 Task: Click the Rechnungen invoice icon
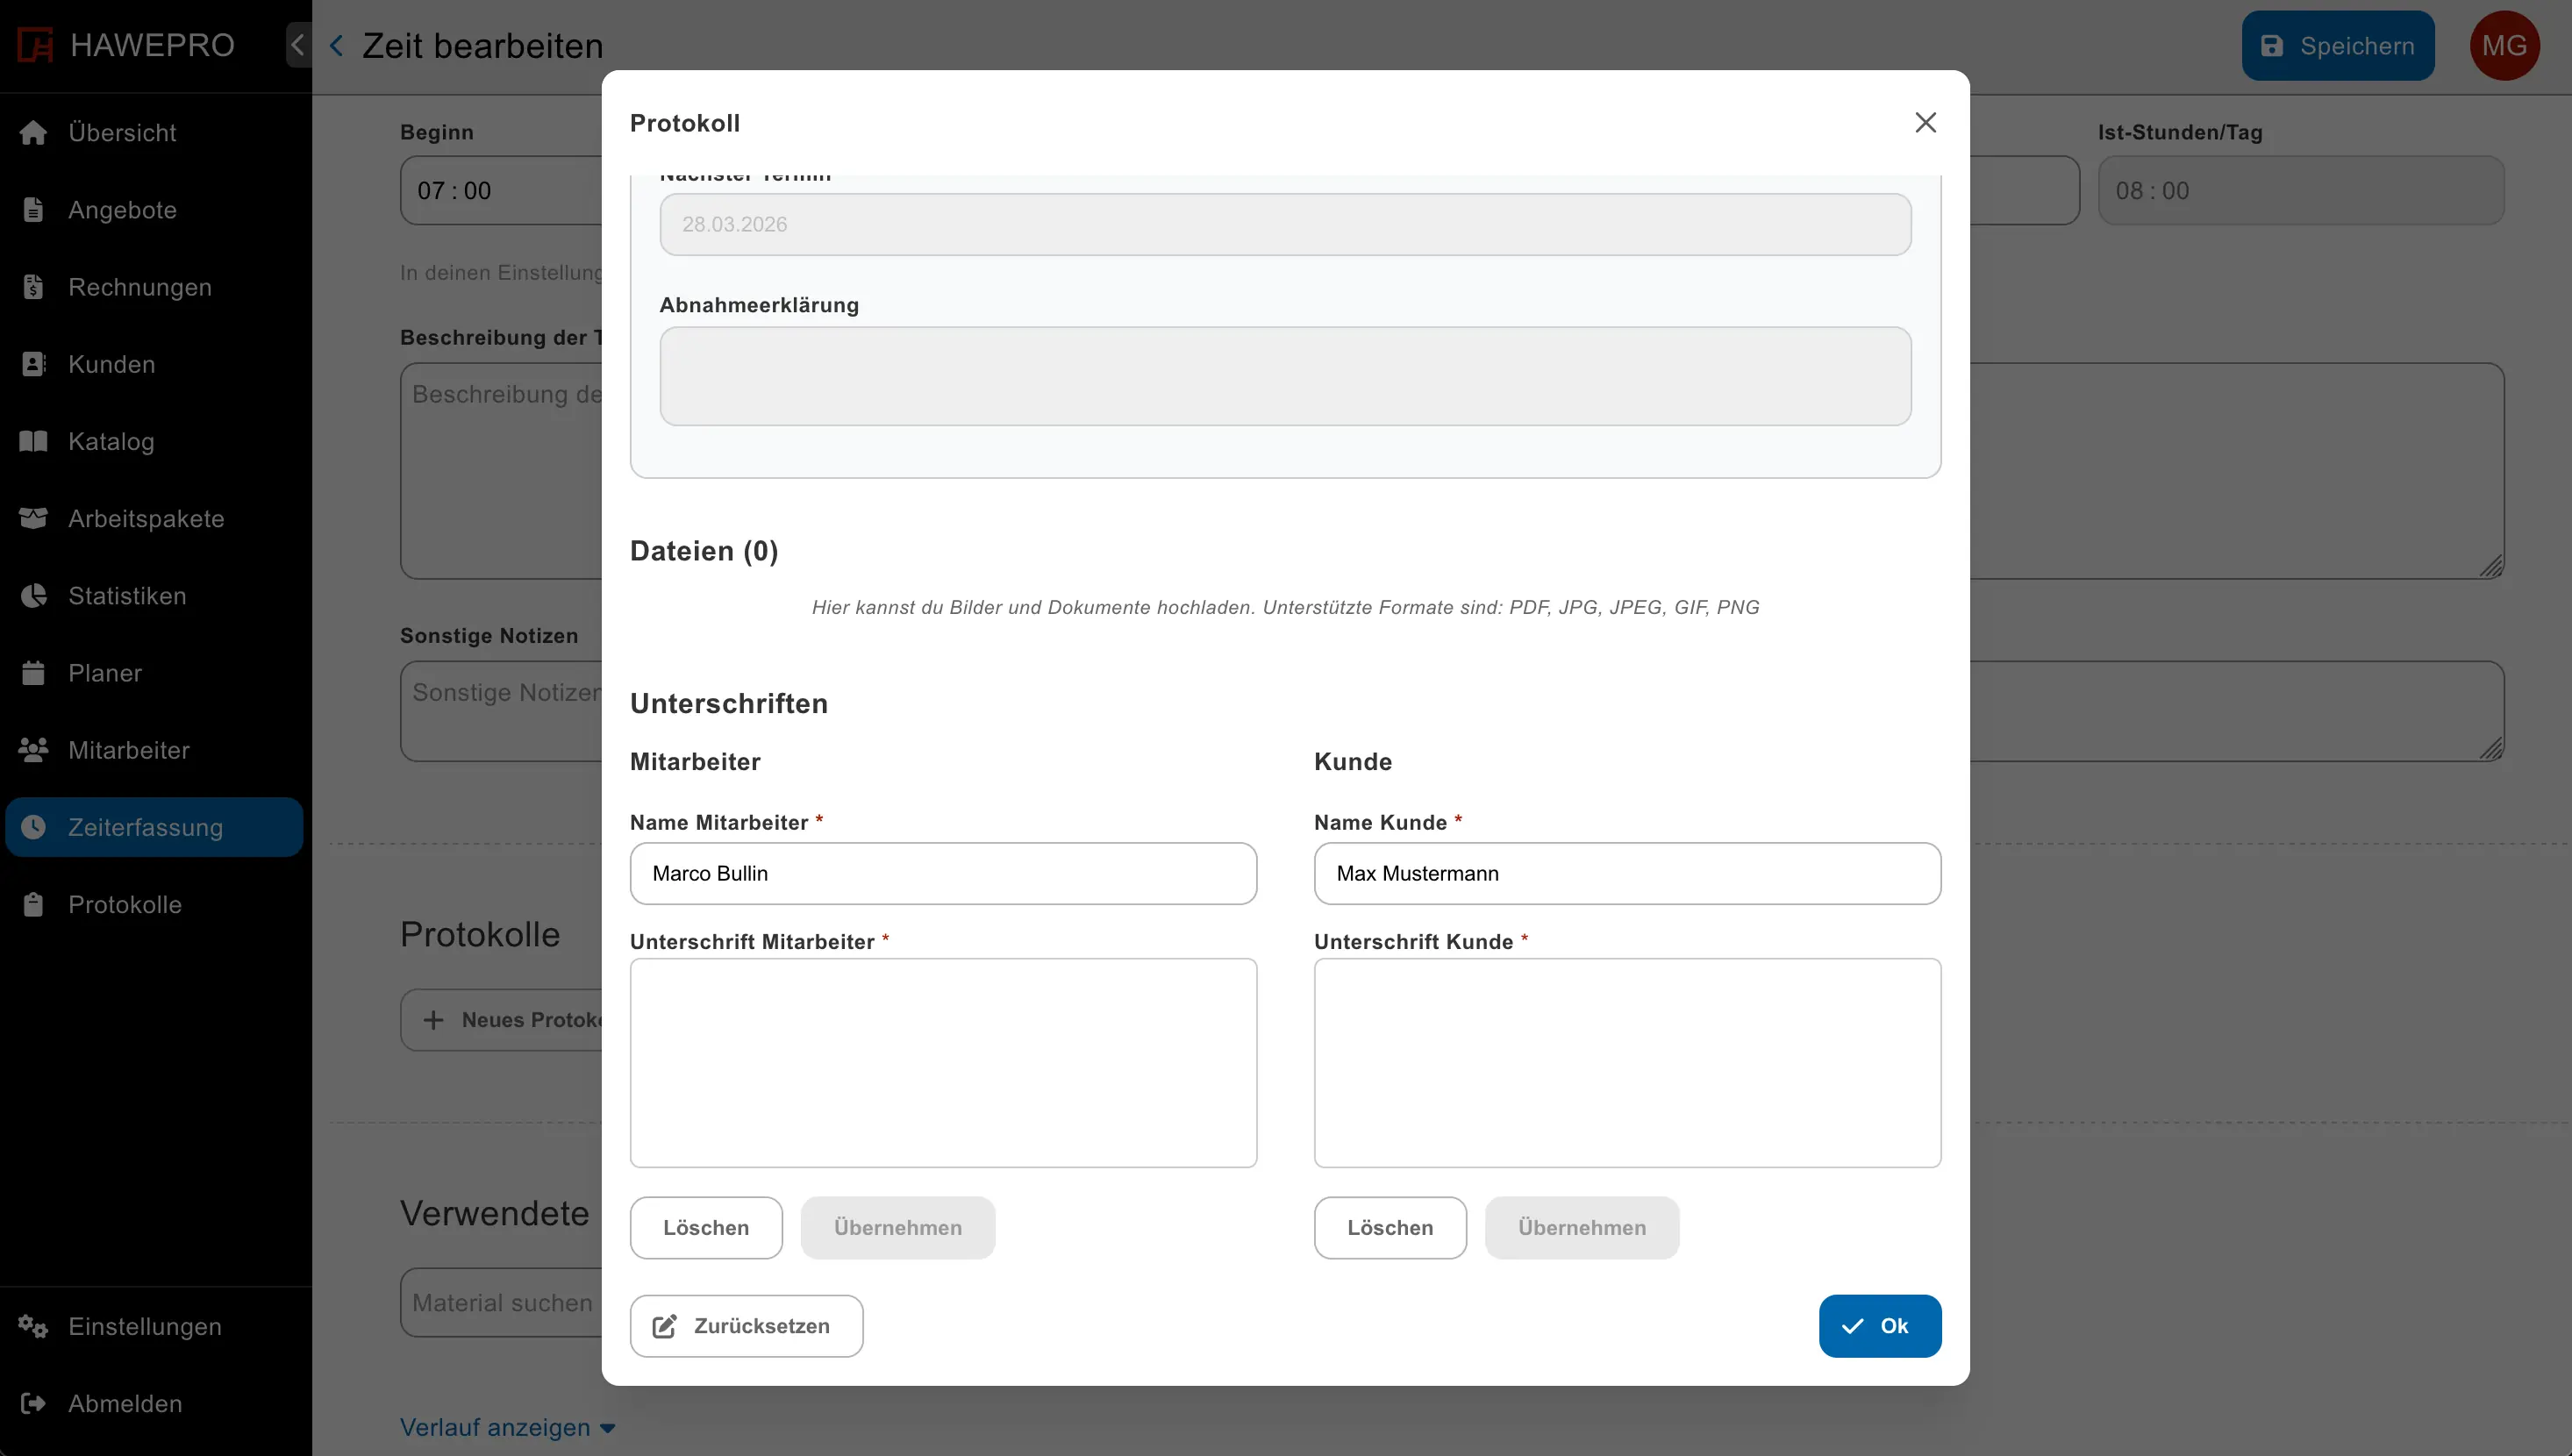pos(33,287)
